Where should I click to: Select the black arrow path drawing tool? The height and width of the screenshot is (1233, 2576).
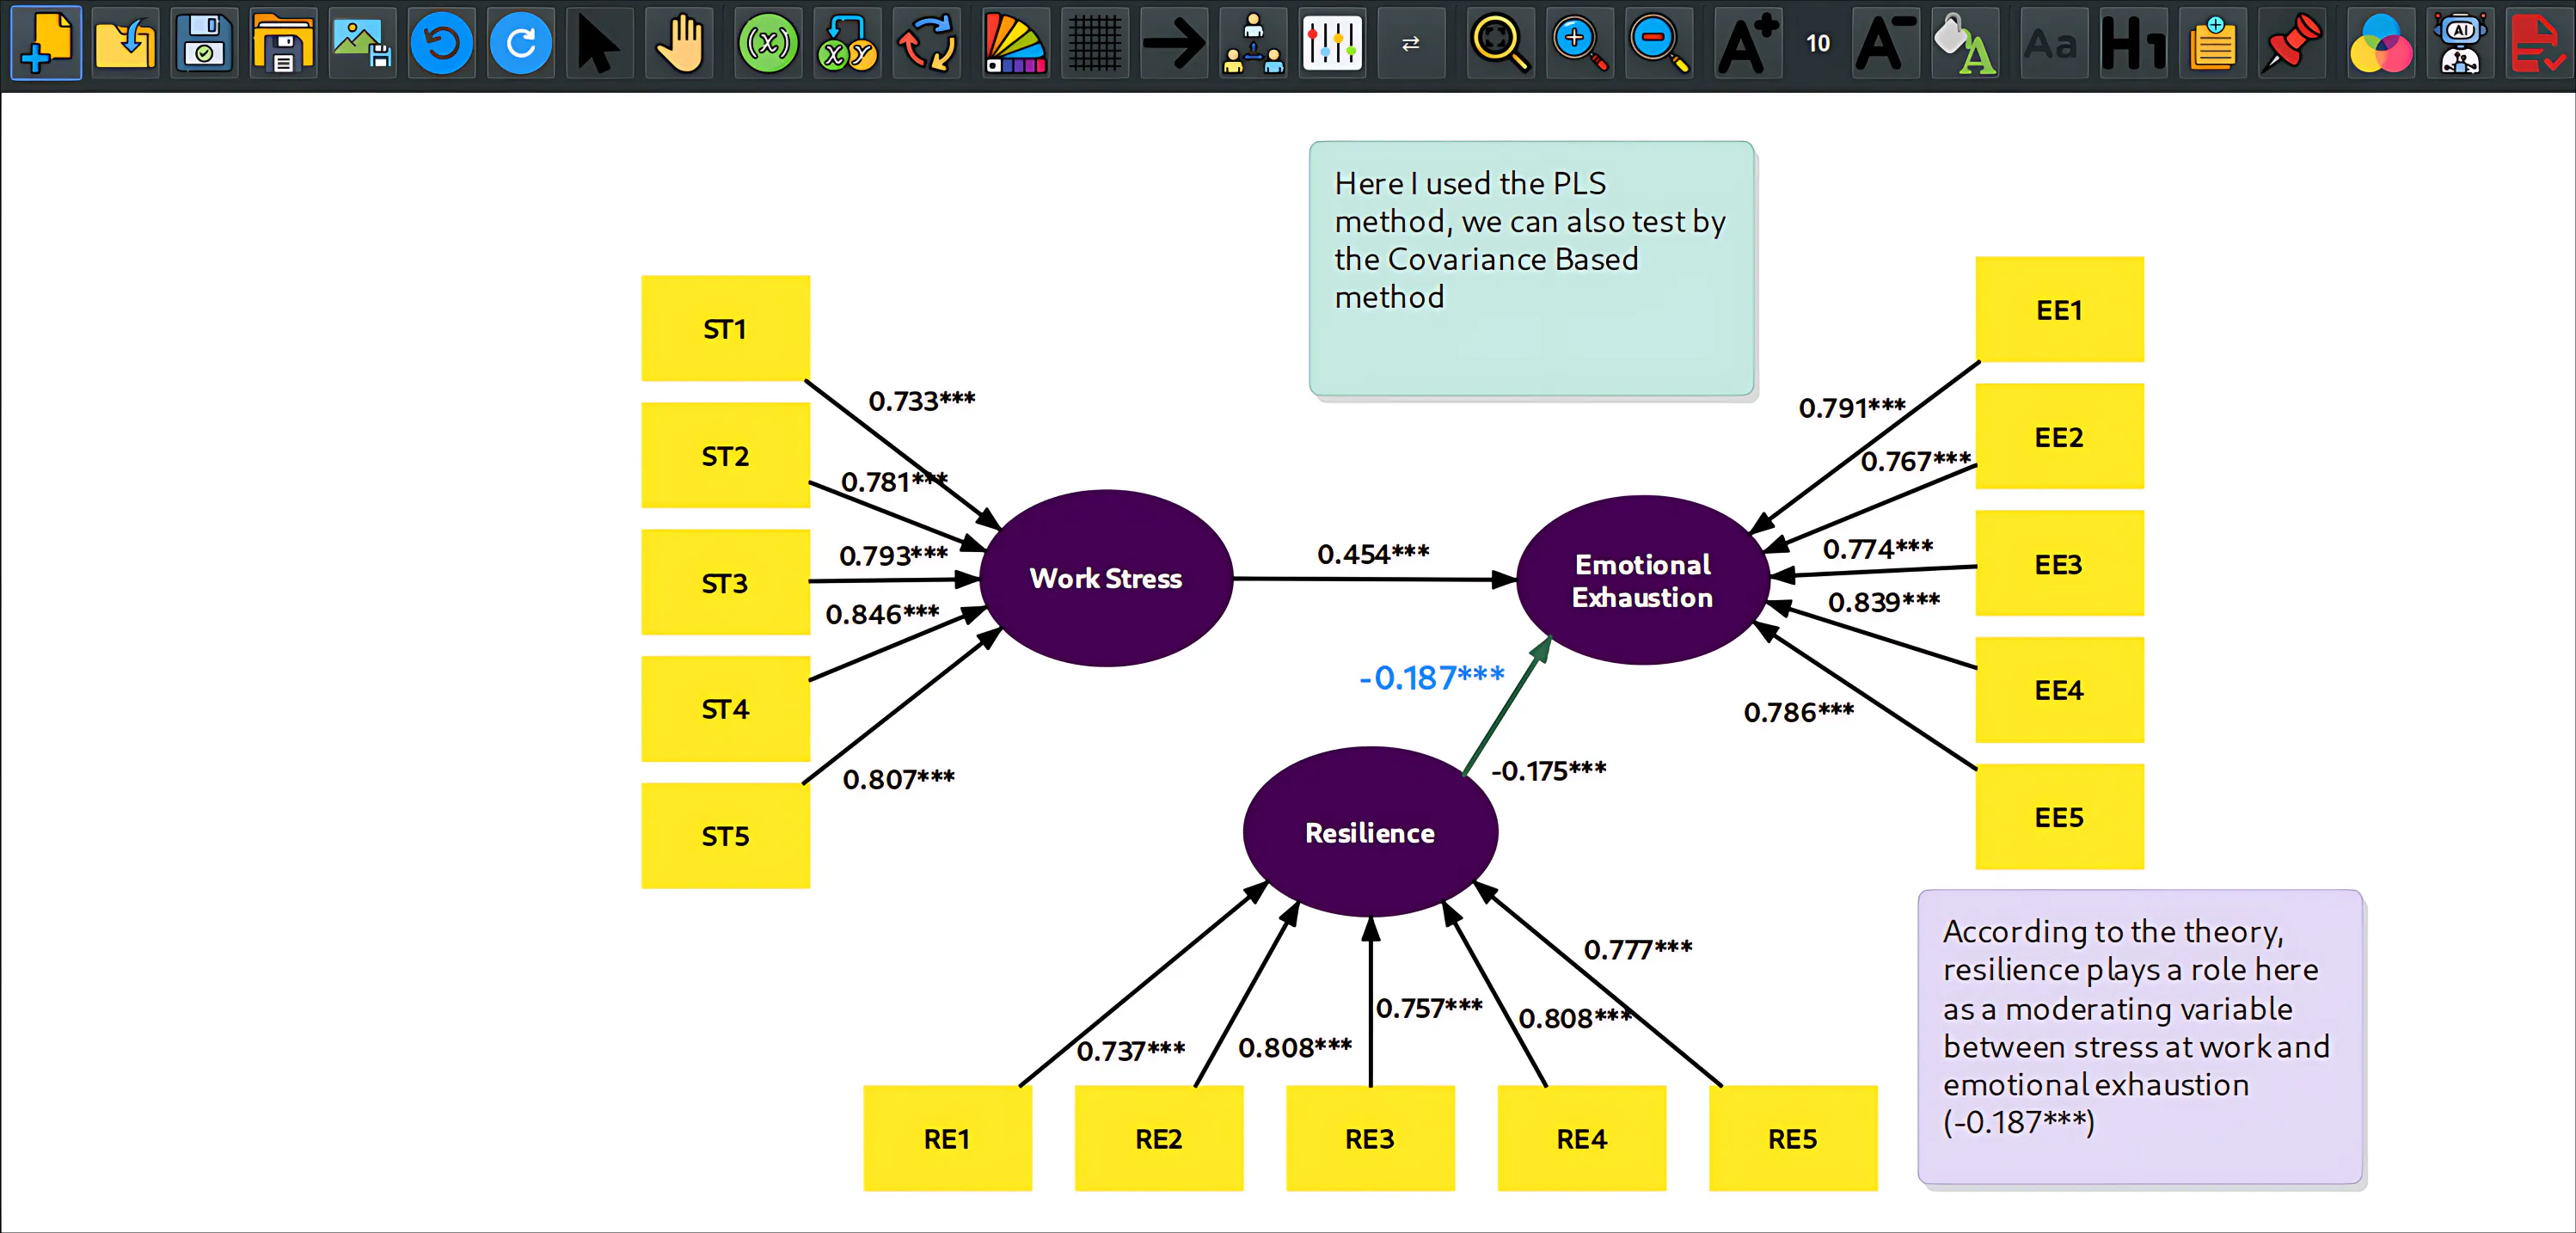[1174, 43]
